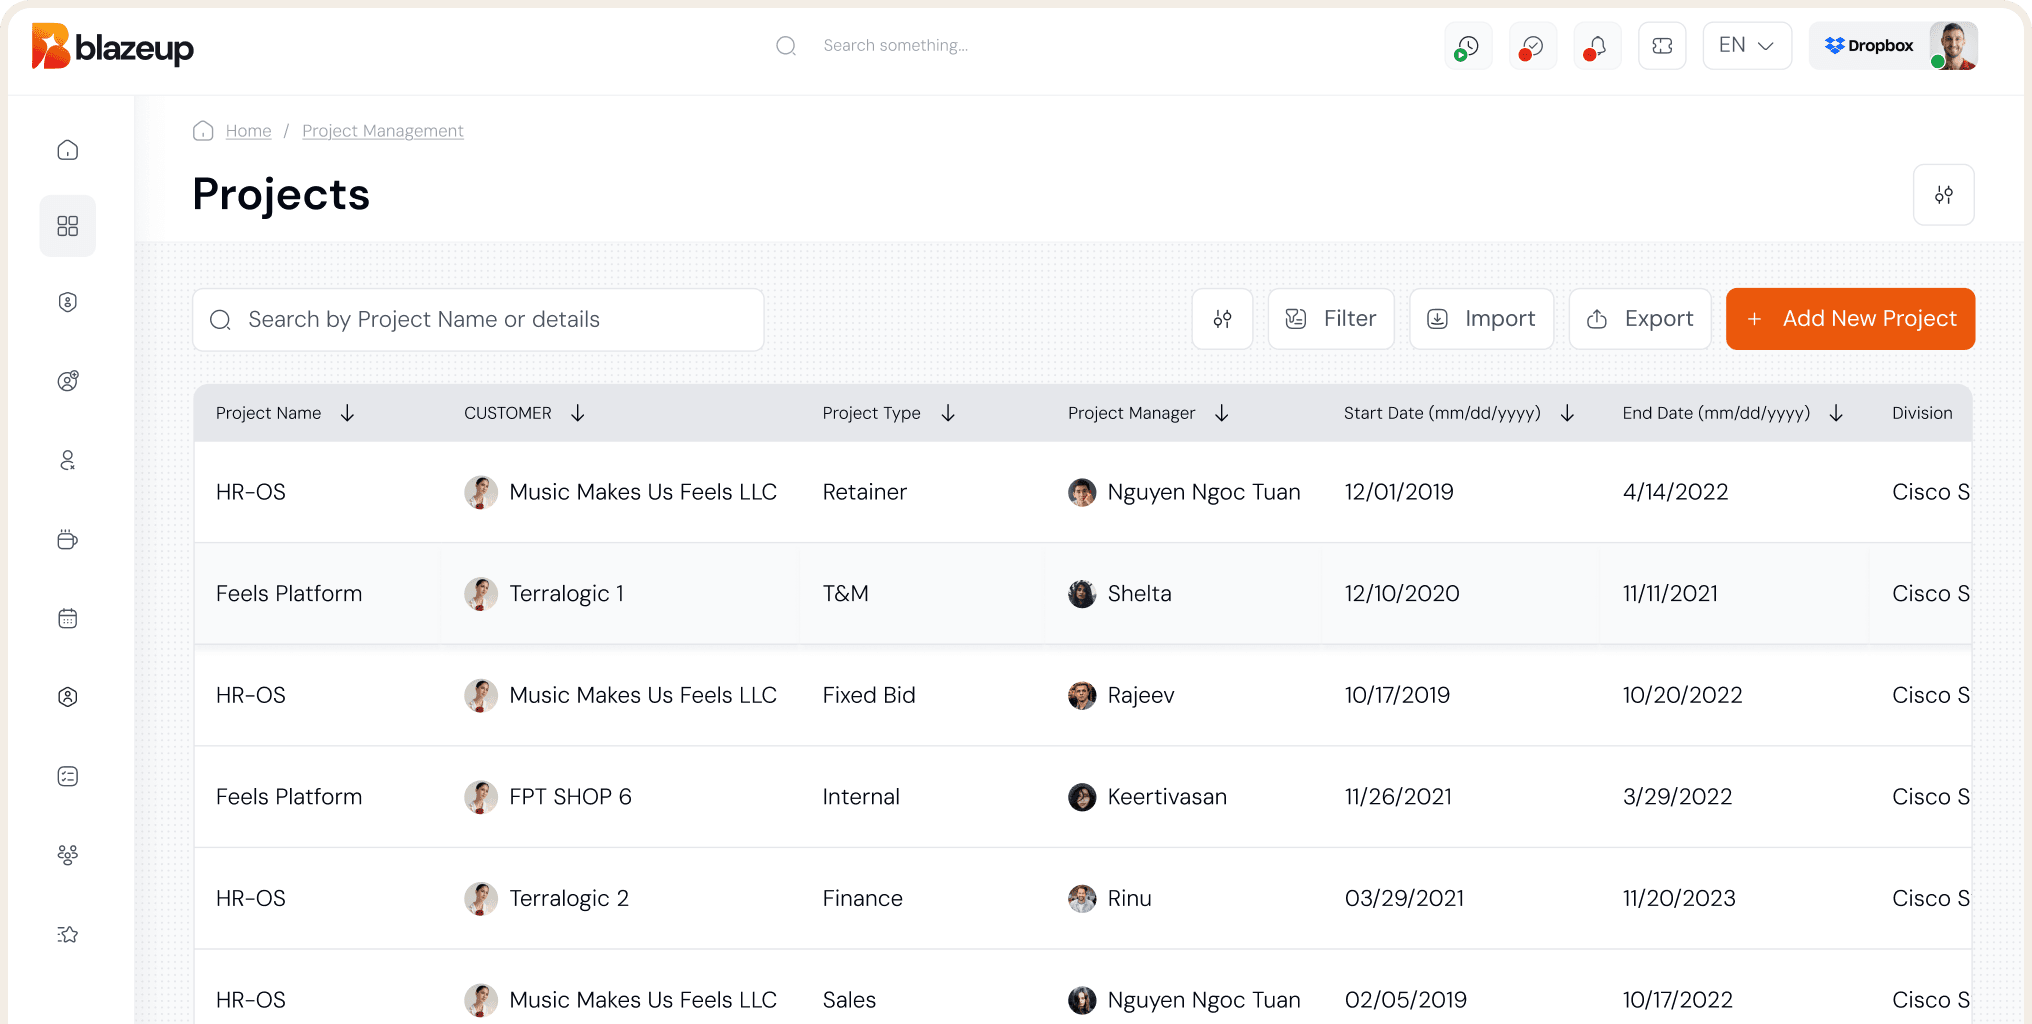Screen dimensions: 2032x1024
Task: Open the Filter button
Action: pyautogui.click(x=1330, y=319)
